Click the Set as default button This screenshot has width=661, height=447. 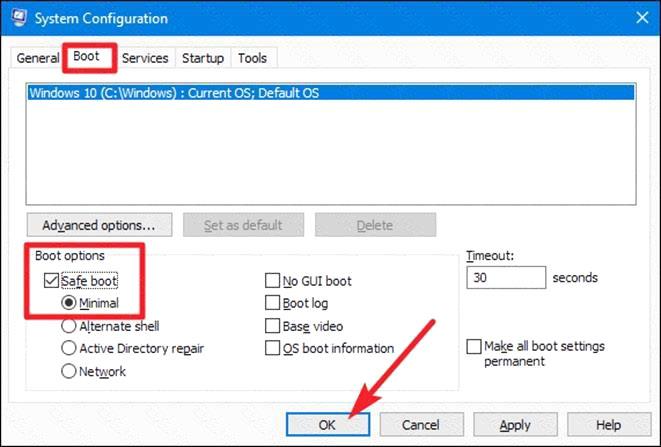[243, 225]
